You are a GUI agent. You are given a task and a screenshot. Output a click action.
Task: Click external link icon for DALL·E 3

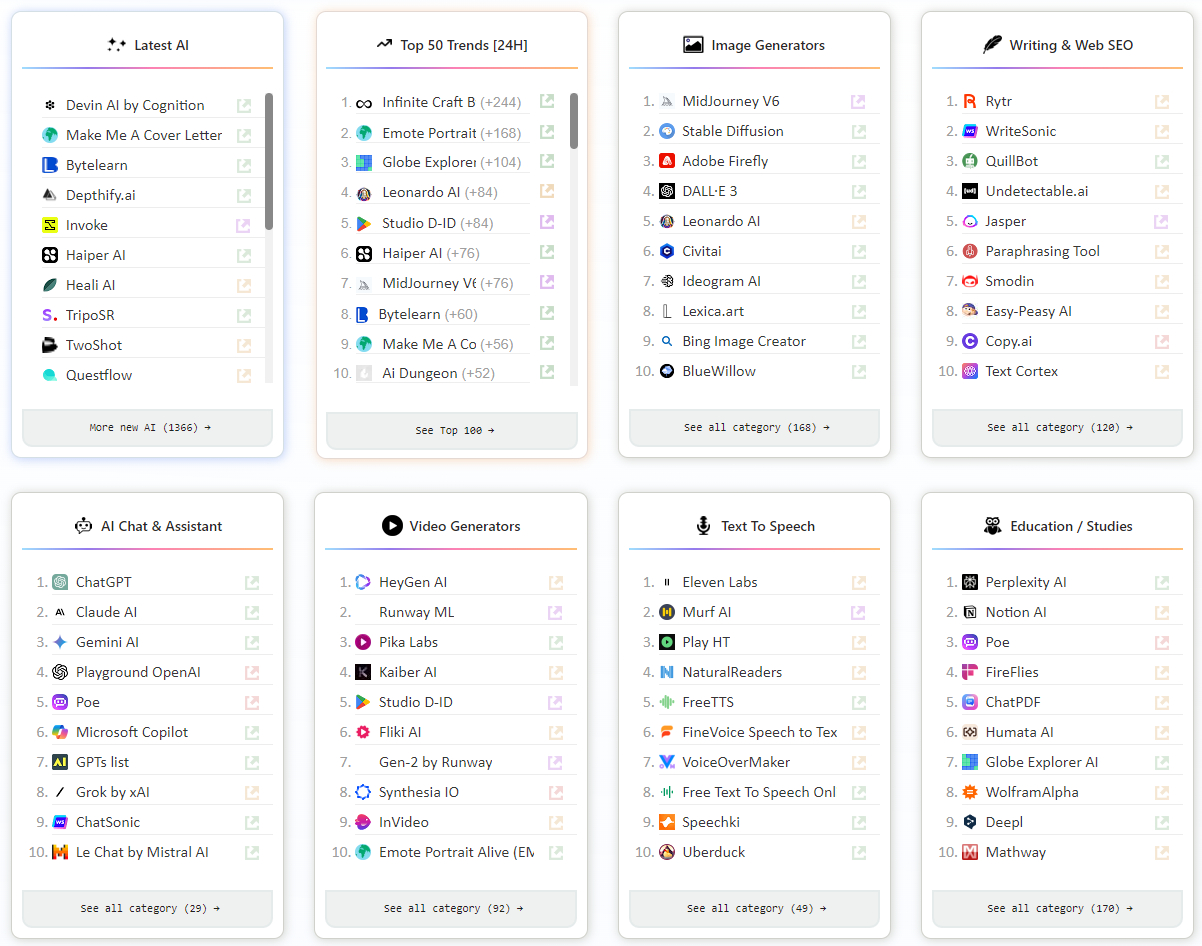[x=858, y=192]
